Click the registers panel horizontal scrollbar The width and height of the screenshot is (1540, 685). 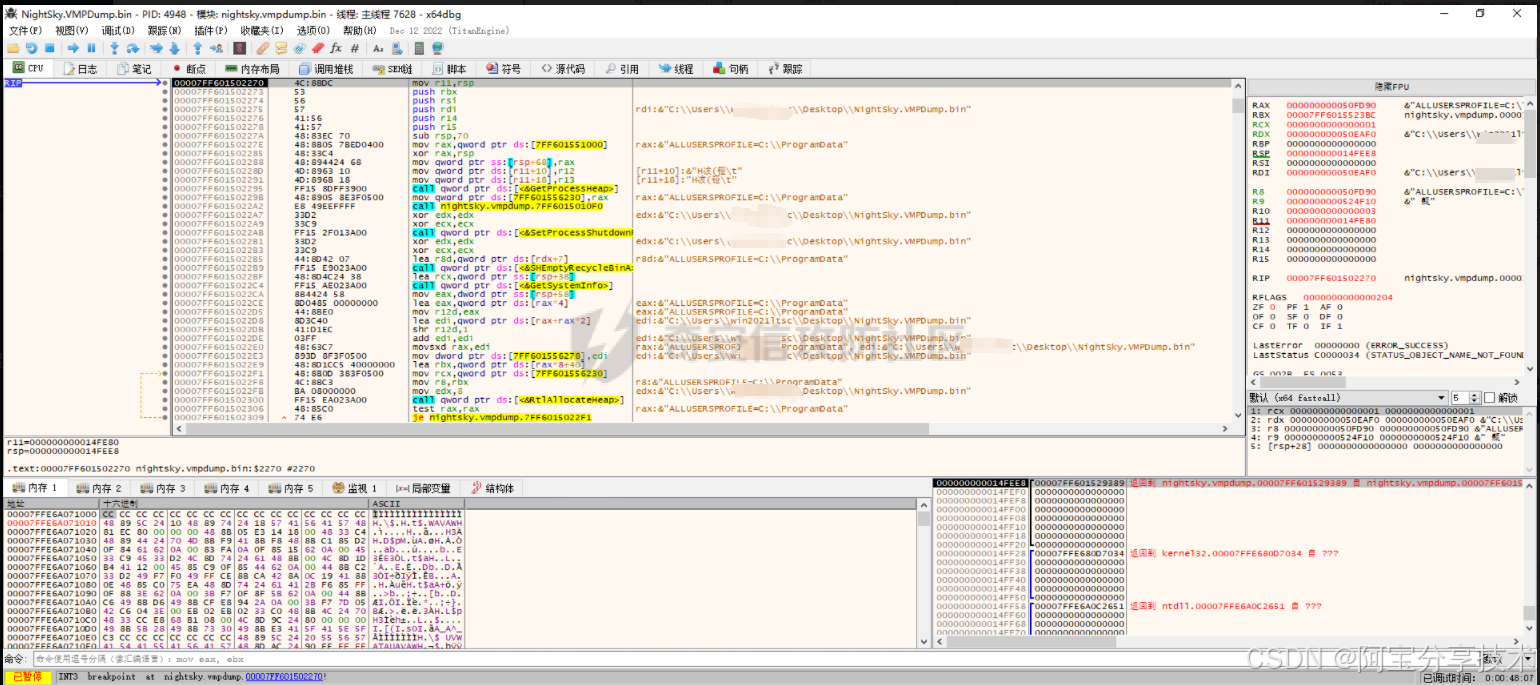pyautogui.click(x=1385, y=384)
